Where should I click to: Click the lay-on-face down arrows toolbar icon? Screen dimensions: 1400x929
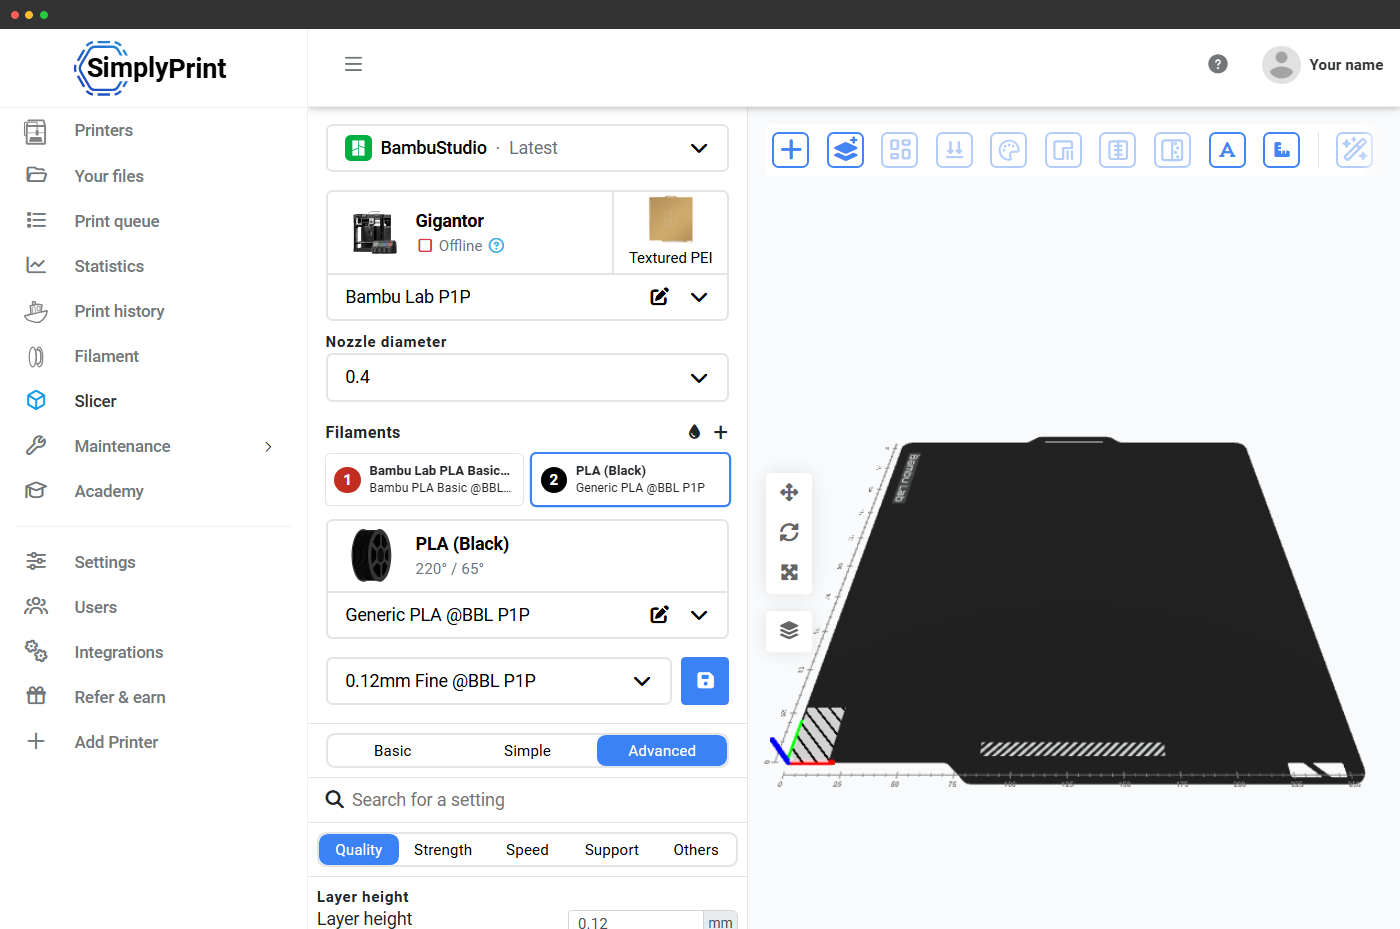pyautogui.click(x=954, y=150)
